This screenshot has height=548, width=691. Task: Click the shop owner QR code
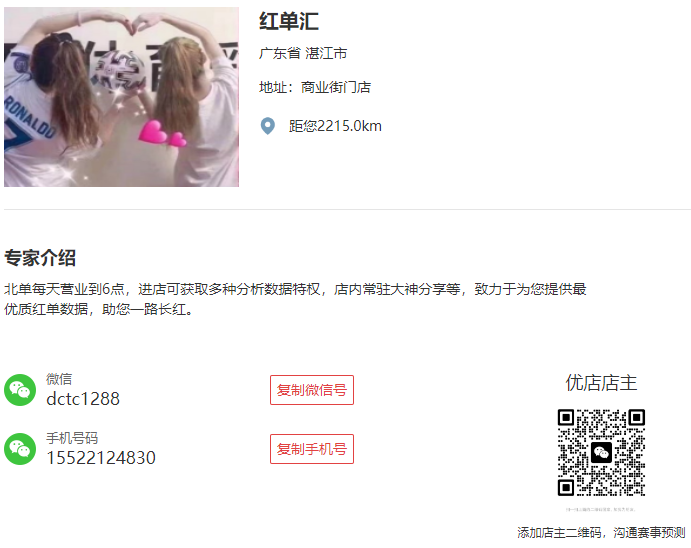(602, 452)
